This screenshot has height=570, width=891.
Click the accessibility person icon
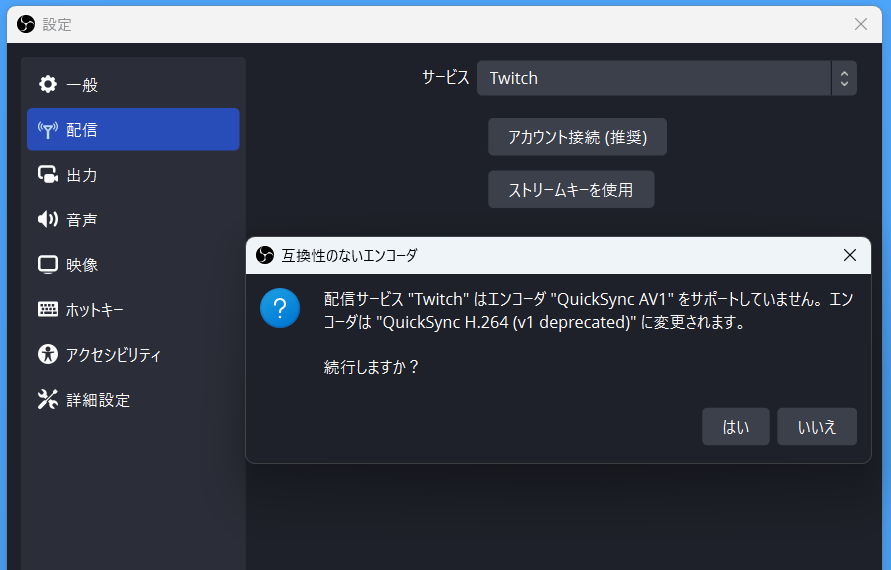point(48,354)
